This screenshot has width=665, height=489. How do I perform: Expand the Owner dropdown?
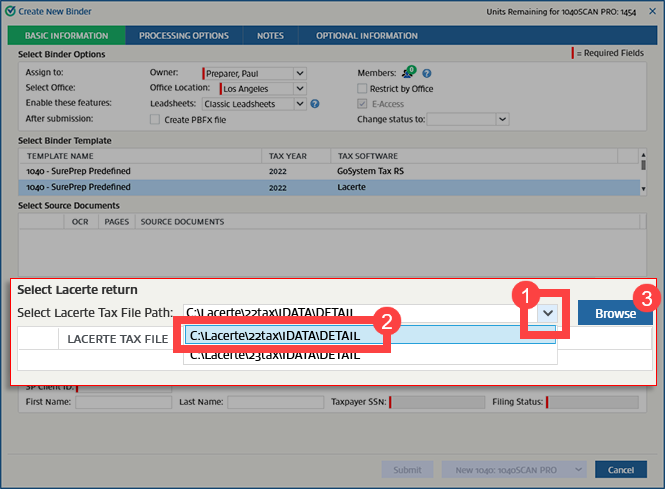coord(299,73)
